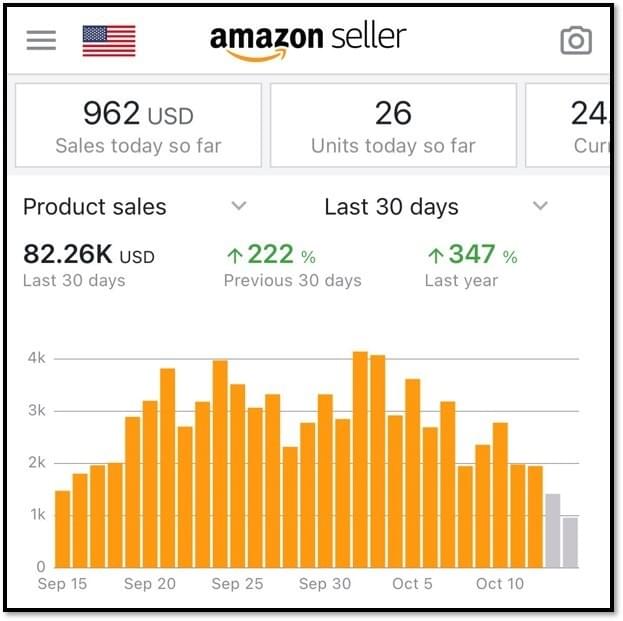The width and height of the screenshot is (623, 621).
Task: Tap the Amazon Seller logo
Action: [308, 41]
